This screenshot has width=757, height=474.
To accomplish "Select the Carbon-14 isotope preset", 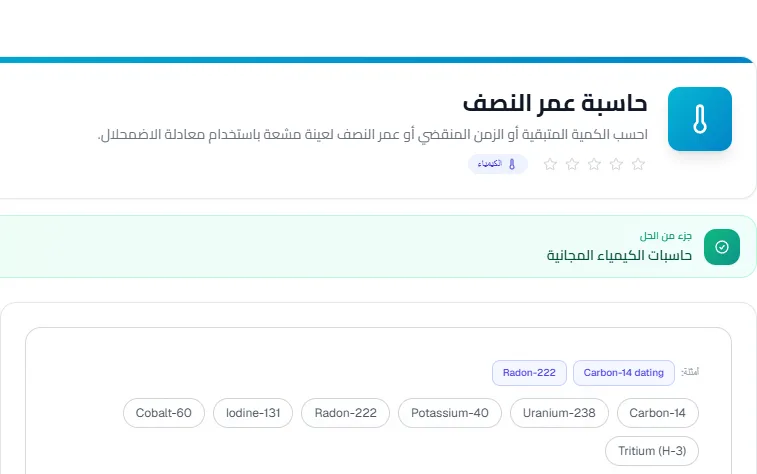I will click(658, 413).
